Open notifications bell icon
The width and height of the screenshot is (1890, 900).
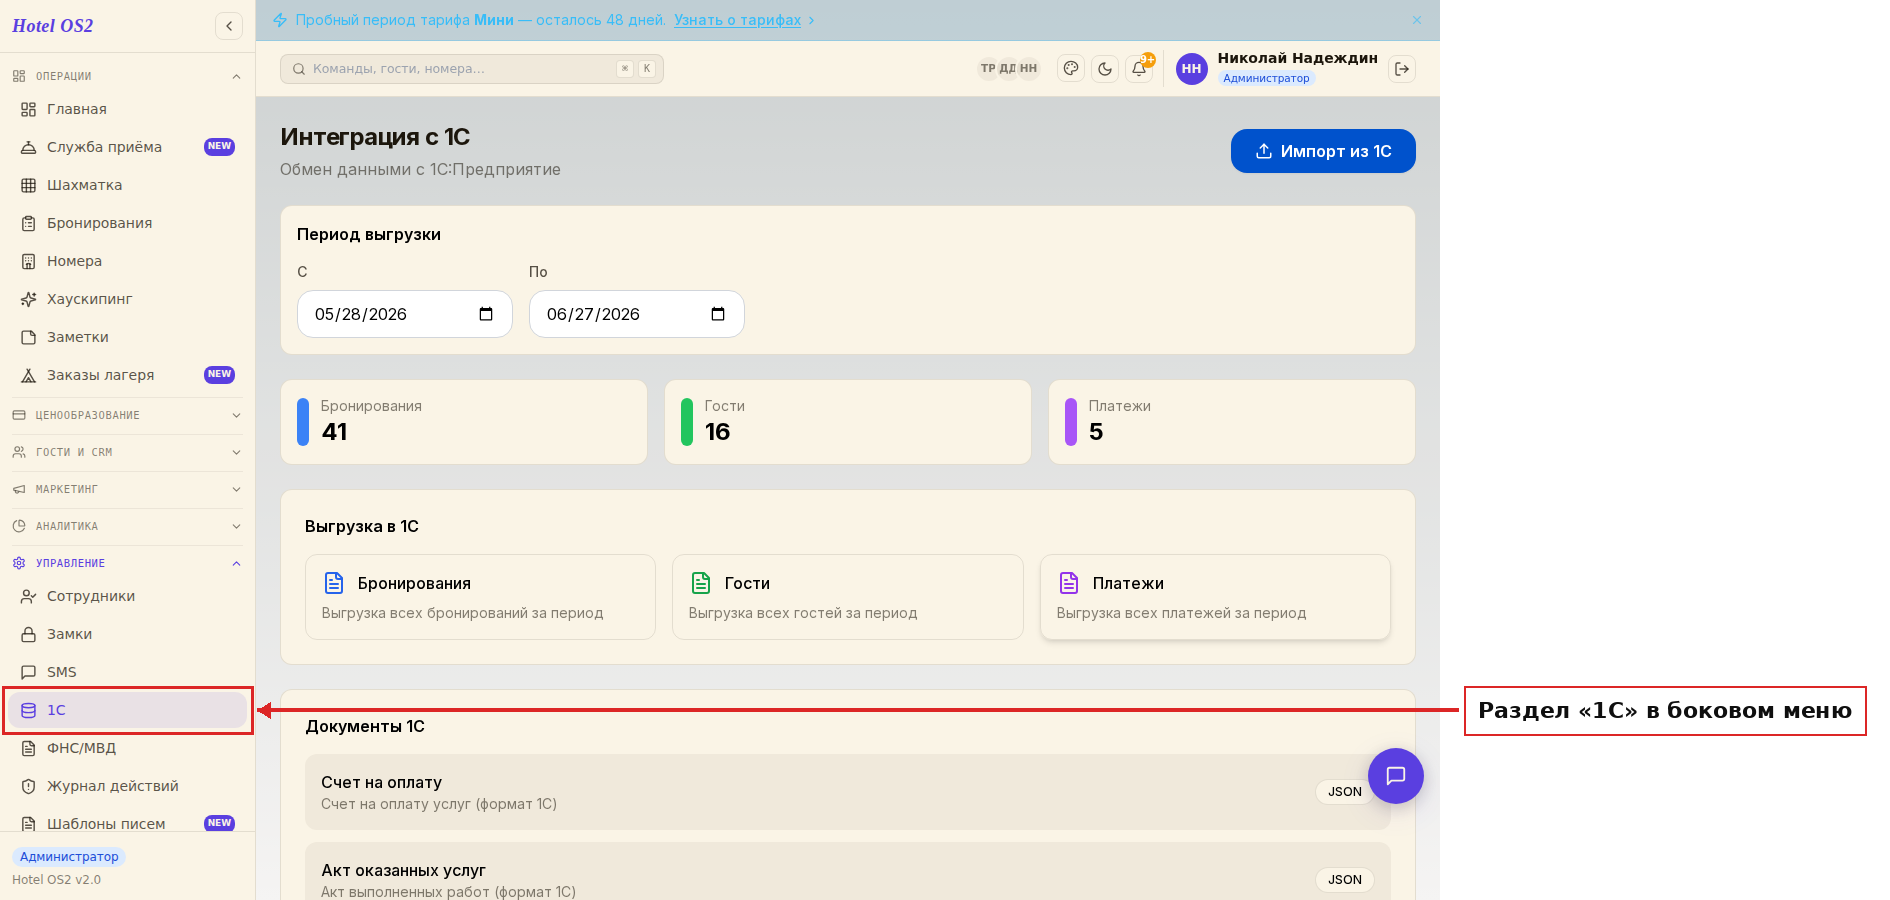[1139, 69]
